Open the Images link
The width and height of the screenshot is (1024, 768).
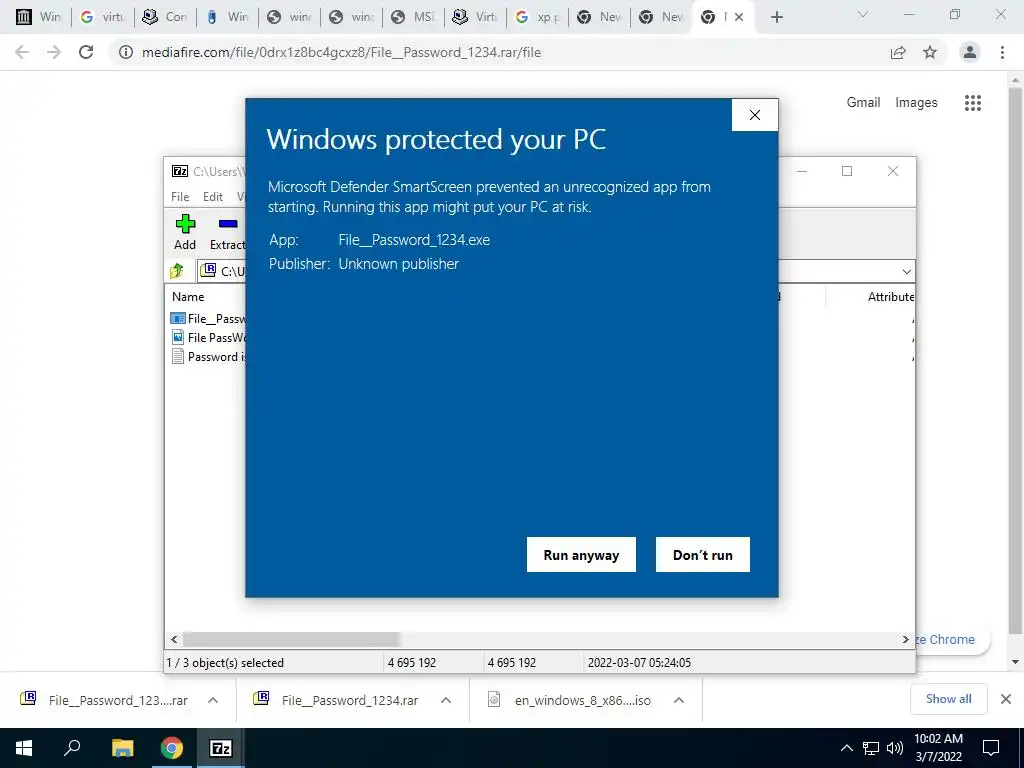tap(916, 103)
